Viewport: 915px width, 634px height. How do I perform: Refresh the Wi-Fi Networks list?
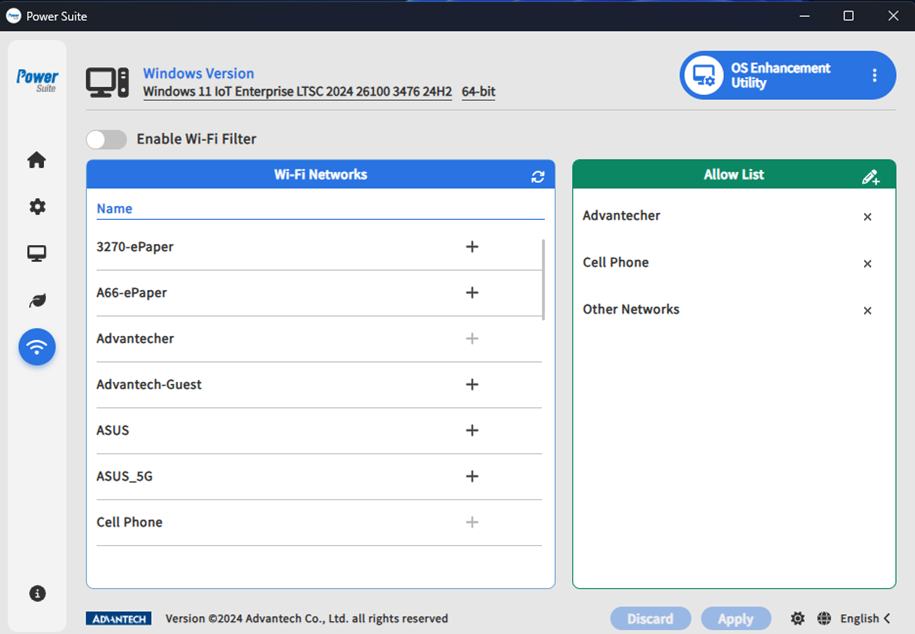538,176
